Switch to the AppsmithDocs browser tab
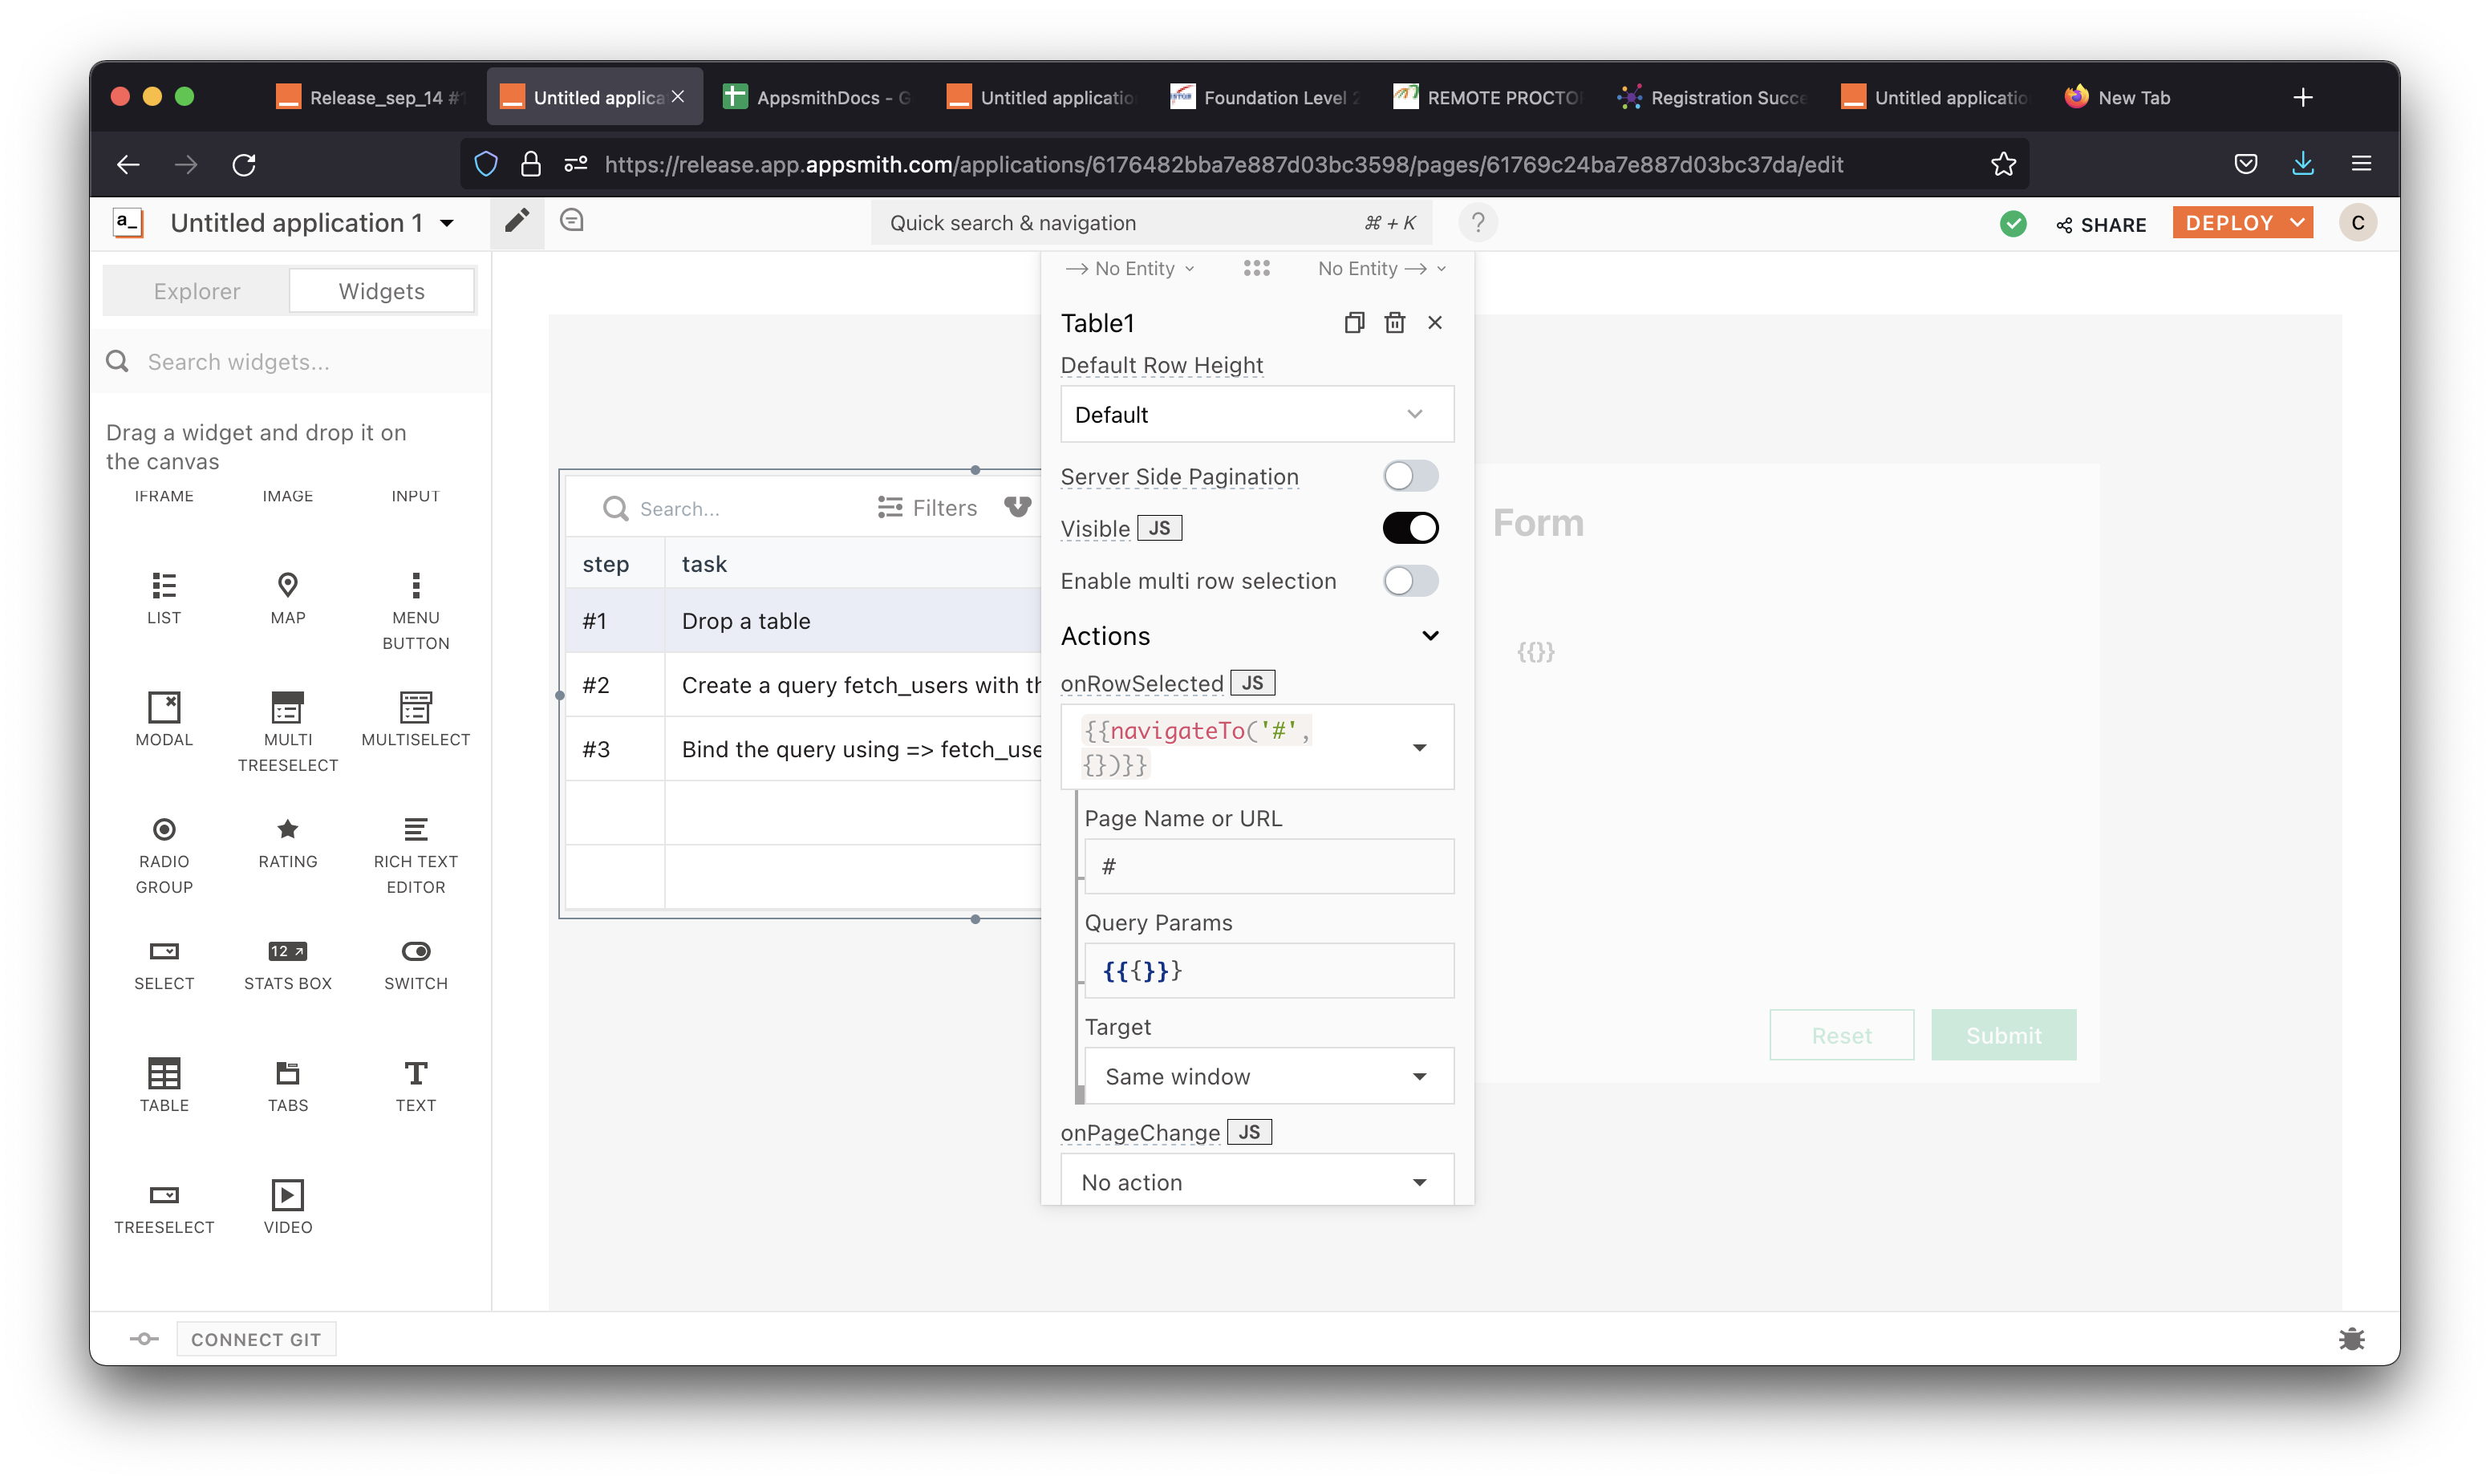2490x1484 pixels. 817,97
